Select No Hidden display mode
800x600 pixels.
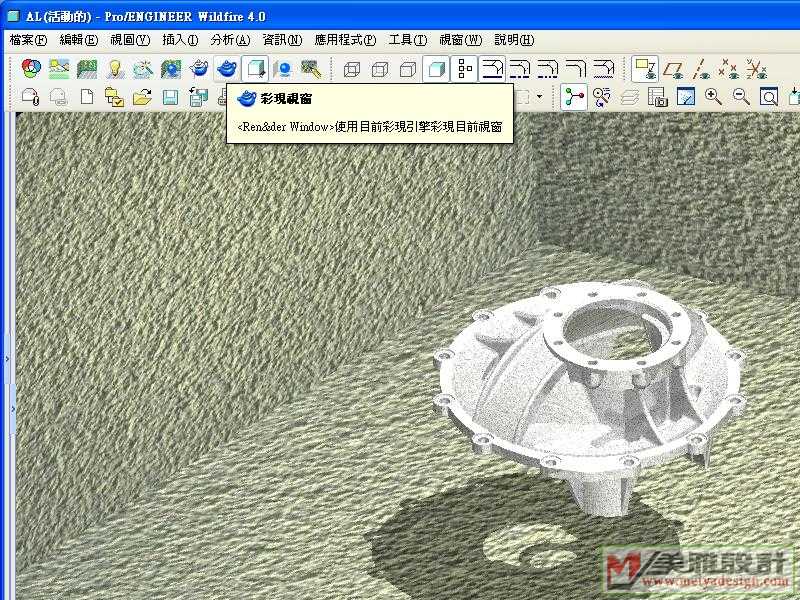pyautogui.click(x=408, y=69)
